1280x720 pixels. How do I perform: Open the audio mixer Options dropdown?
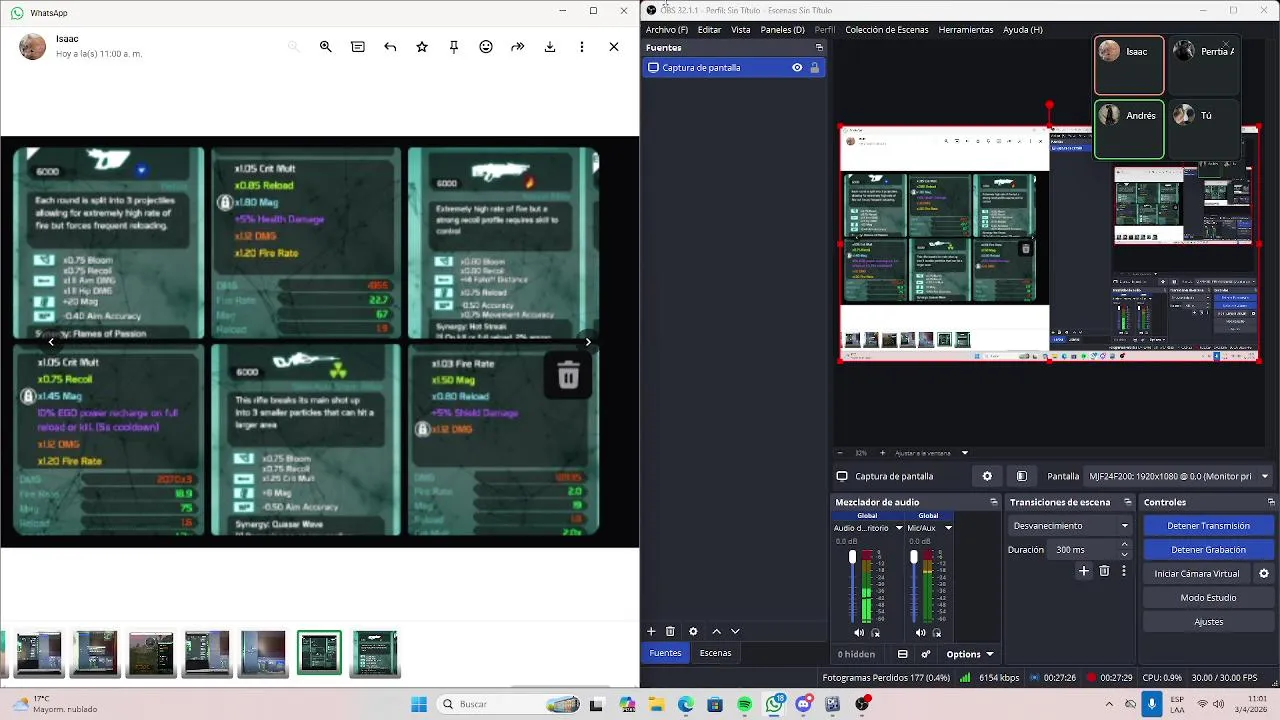tap(970, 654)
